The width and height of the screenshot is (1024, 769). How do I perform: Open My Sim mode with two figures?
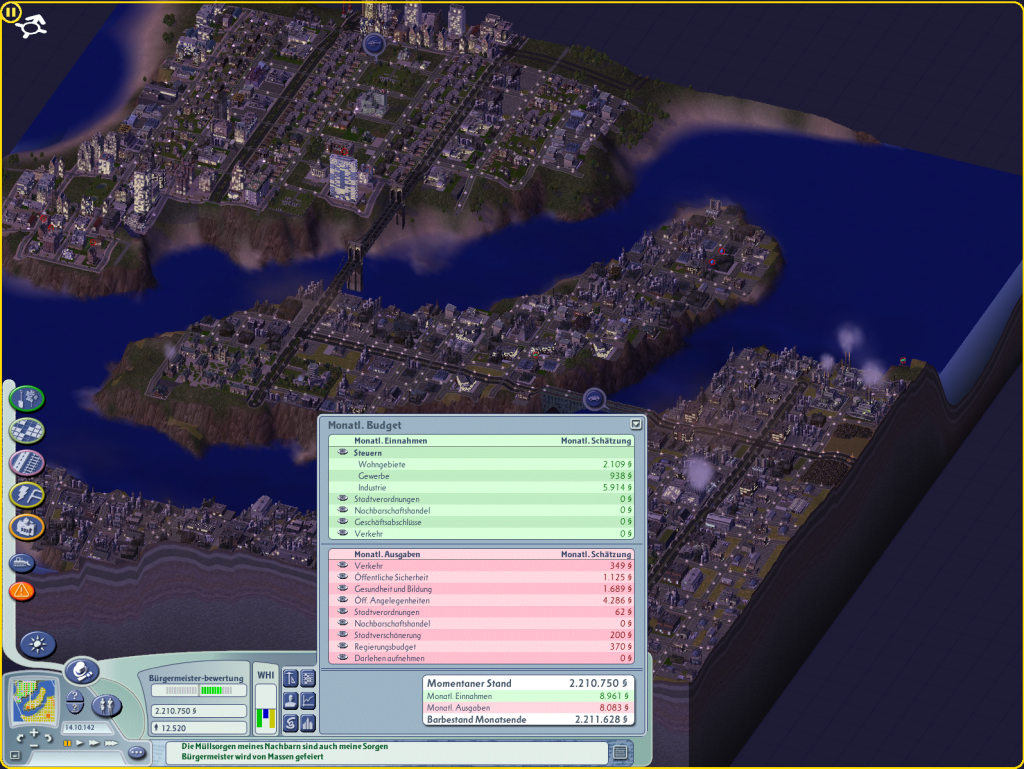pos(106,705)
